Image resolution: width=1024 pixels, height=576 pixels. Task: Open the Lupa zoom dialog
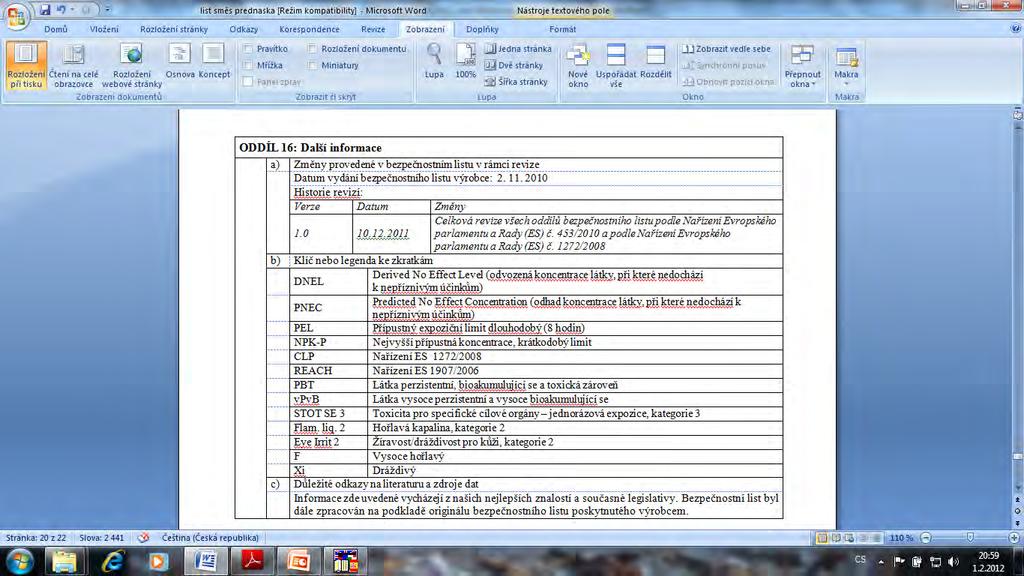point(434,62)
